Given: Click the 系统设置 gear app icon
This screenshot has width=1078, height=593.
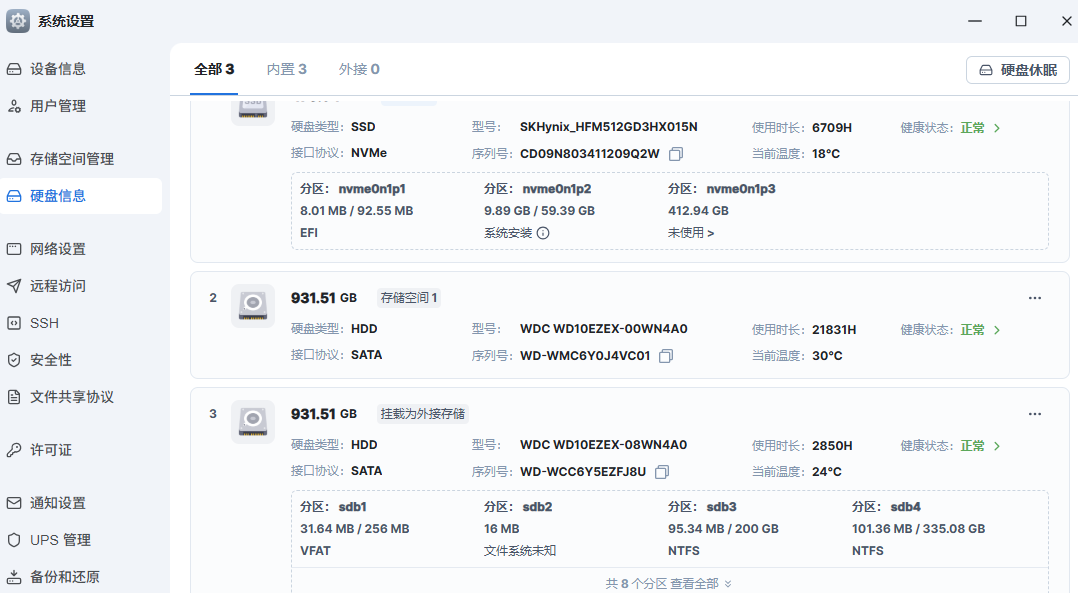Looking at the screenshot, I should tap(18, 21).
